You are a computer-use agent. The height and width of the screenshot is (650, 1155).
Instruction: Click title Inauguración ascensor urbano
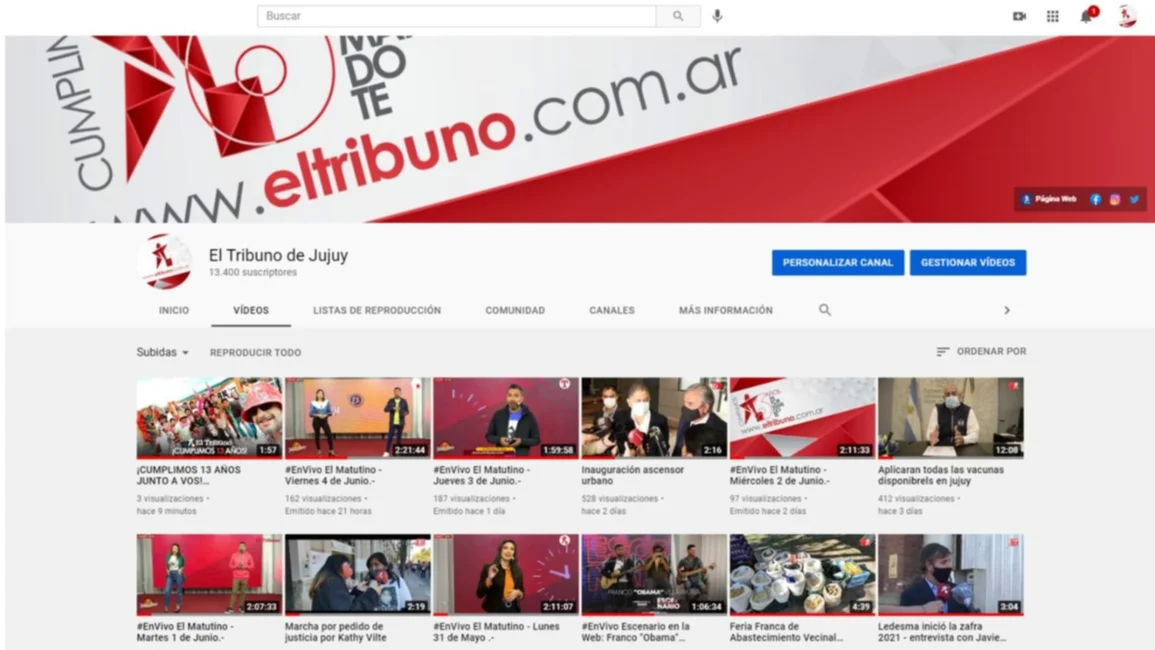pos(633,475)
